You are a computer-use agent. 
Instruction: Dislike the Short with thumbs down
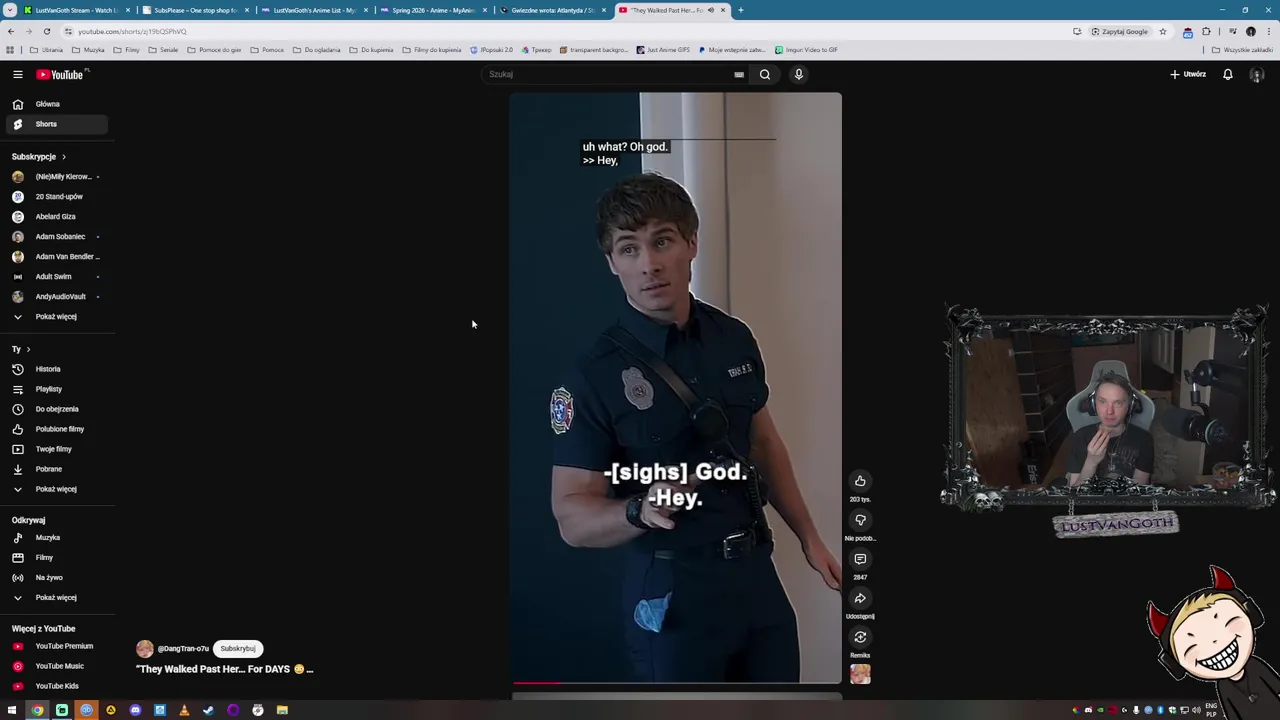coord(860,520)
